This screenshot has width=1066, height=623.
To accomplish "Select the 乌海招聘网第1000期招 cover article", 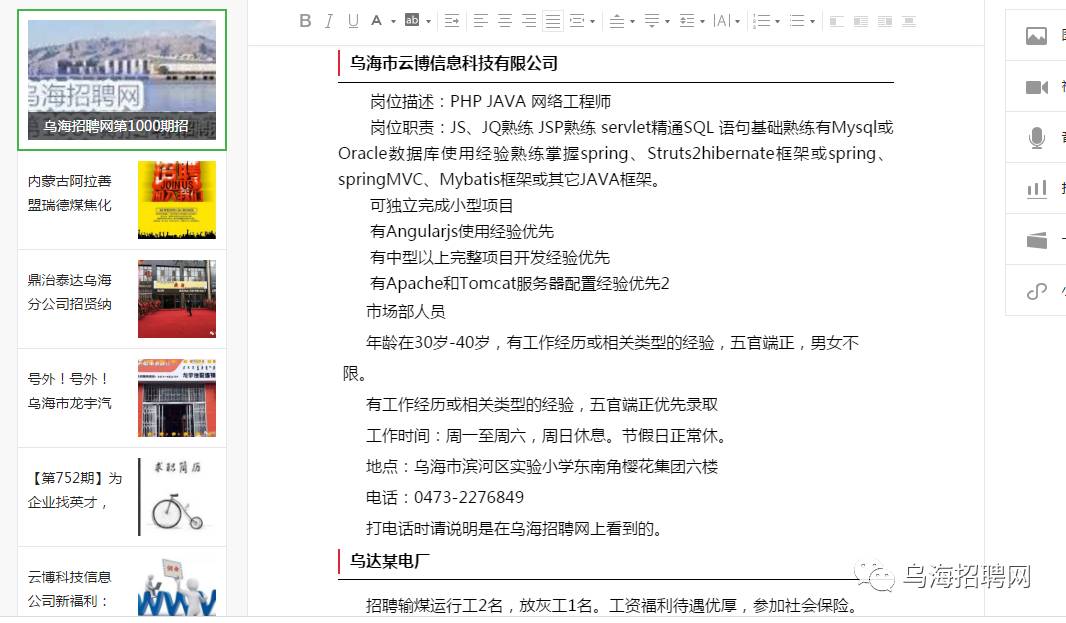I will pos(122,80).
